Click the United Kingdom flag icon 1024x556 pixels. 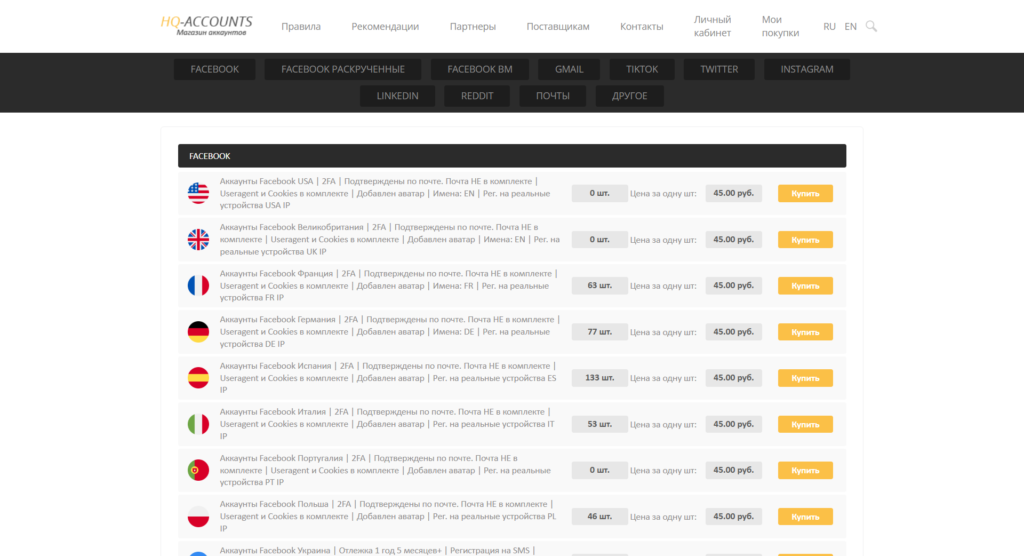coord(199,240)
